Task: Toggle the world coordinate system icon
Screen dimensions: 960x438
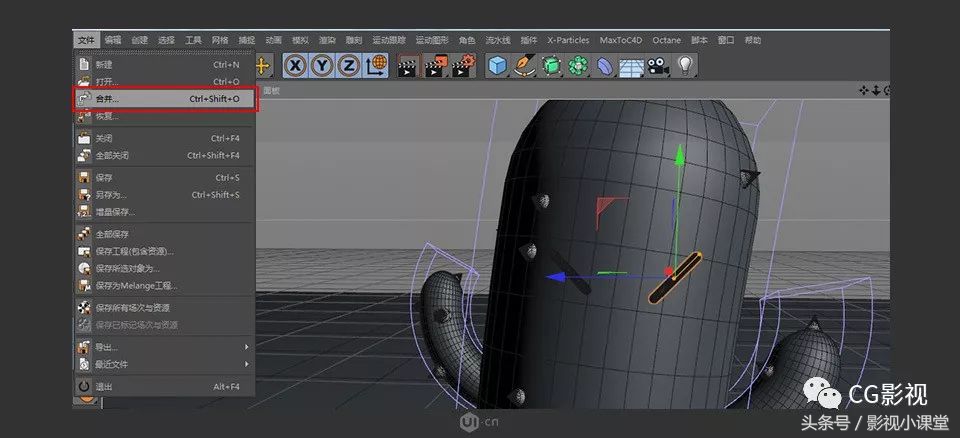Action: pyautogui.click(x=375, y=66)
